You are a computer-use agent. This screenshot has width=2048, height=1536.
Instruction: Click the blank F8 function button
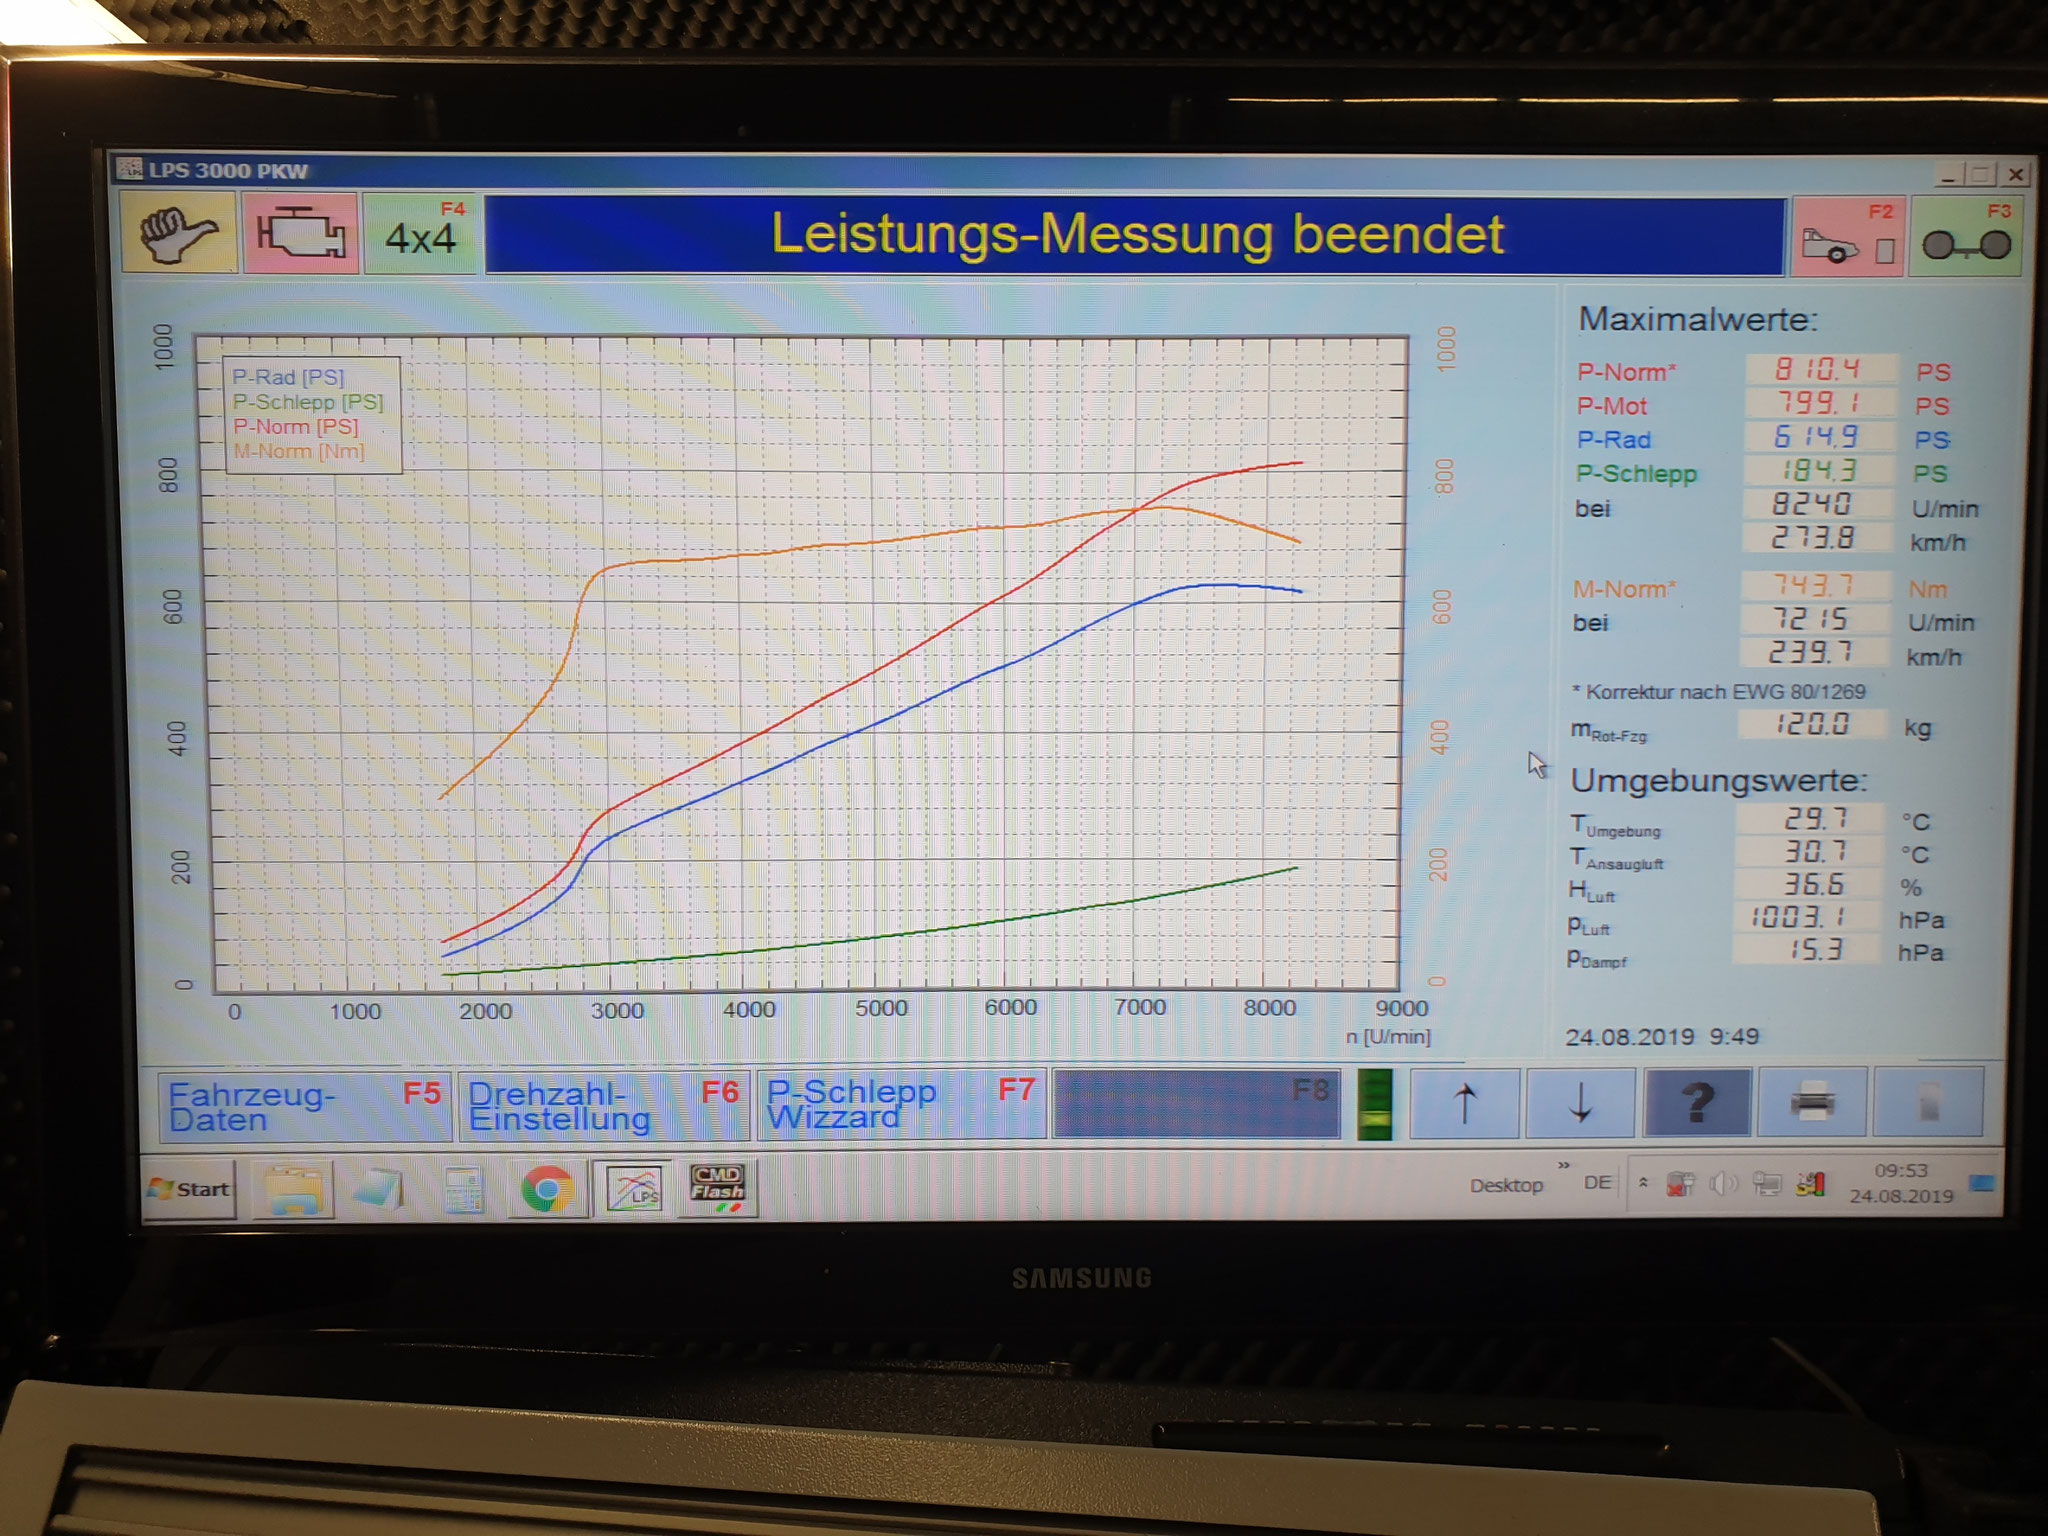pos(1196,1104)
